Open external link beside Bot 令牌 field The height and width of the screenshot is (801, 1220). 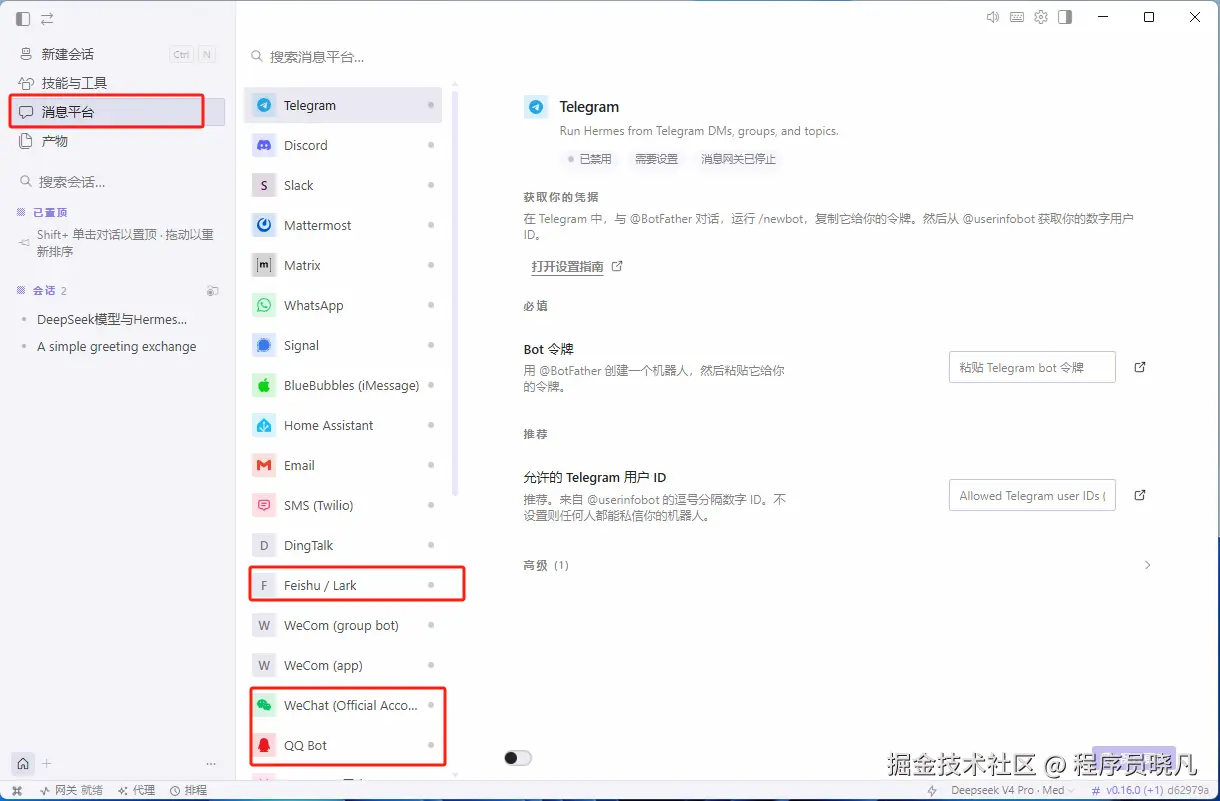[x=1140, y=367]
